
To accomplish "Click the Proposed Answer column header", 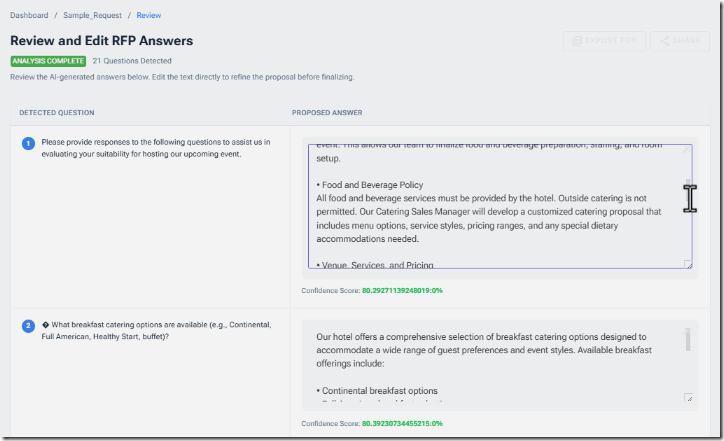I will click(x=327, y=113).
